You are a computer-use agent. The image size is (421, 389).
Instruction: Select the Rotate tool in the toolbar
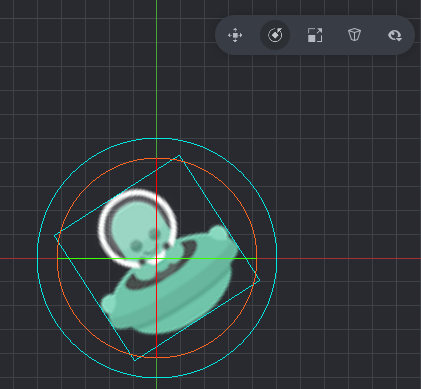275,35
